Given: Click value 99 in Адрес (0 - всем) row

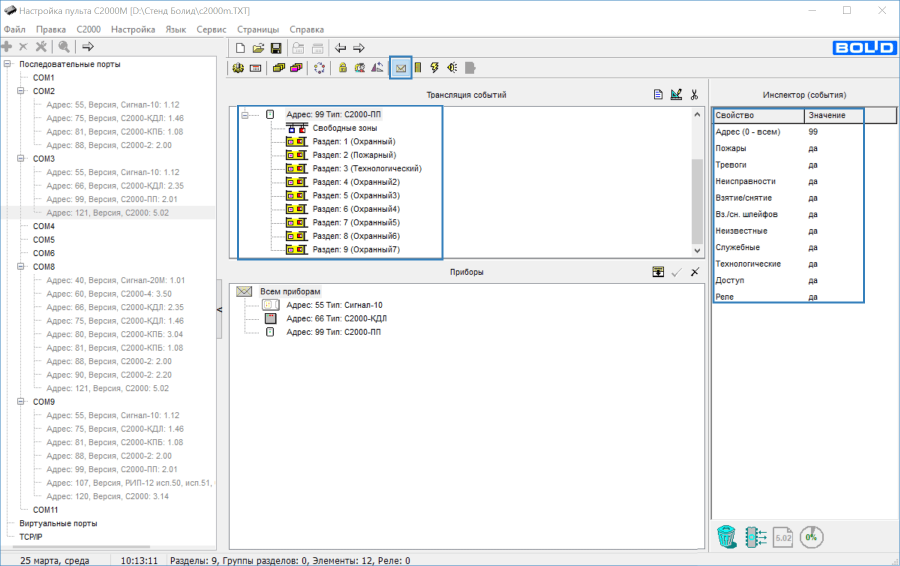Looking at the screenshot, I should [813, 131].
